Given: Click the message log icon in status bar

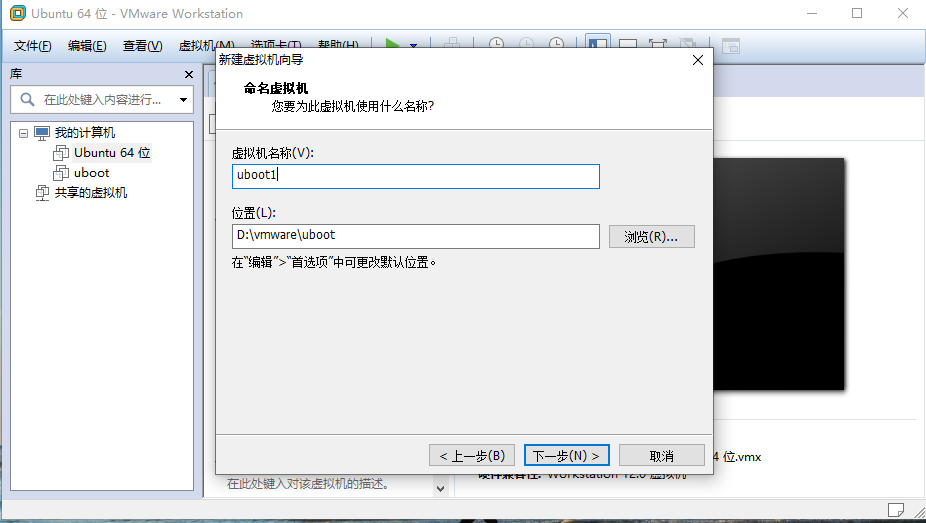Looking at the screenshot, I should click(895, 509).
